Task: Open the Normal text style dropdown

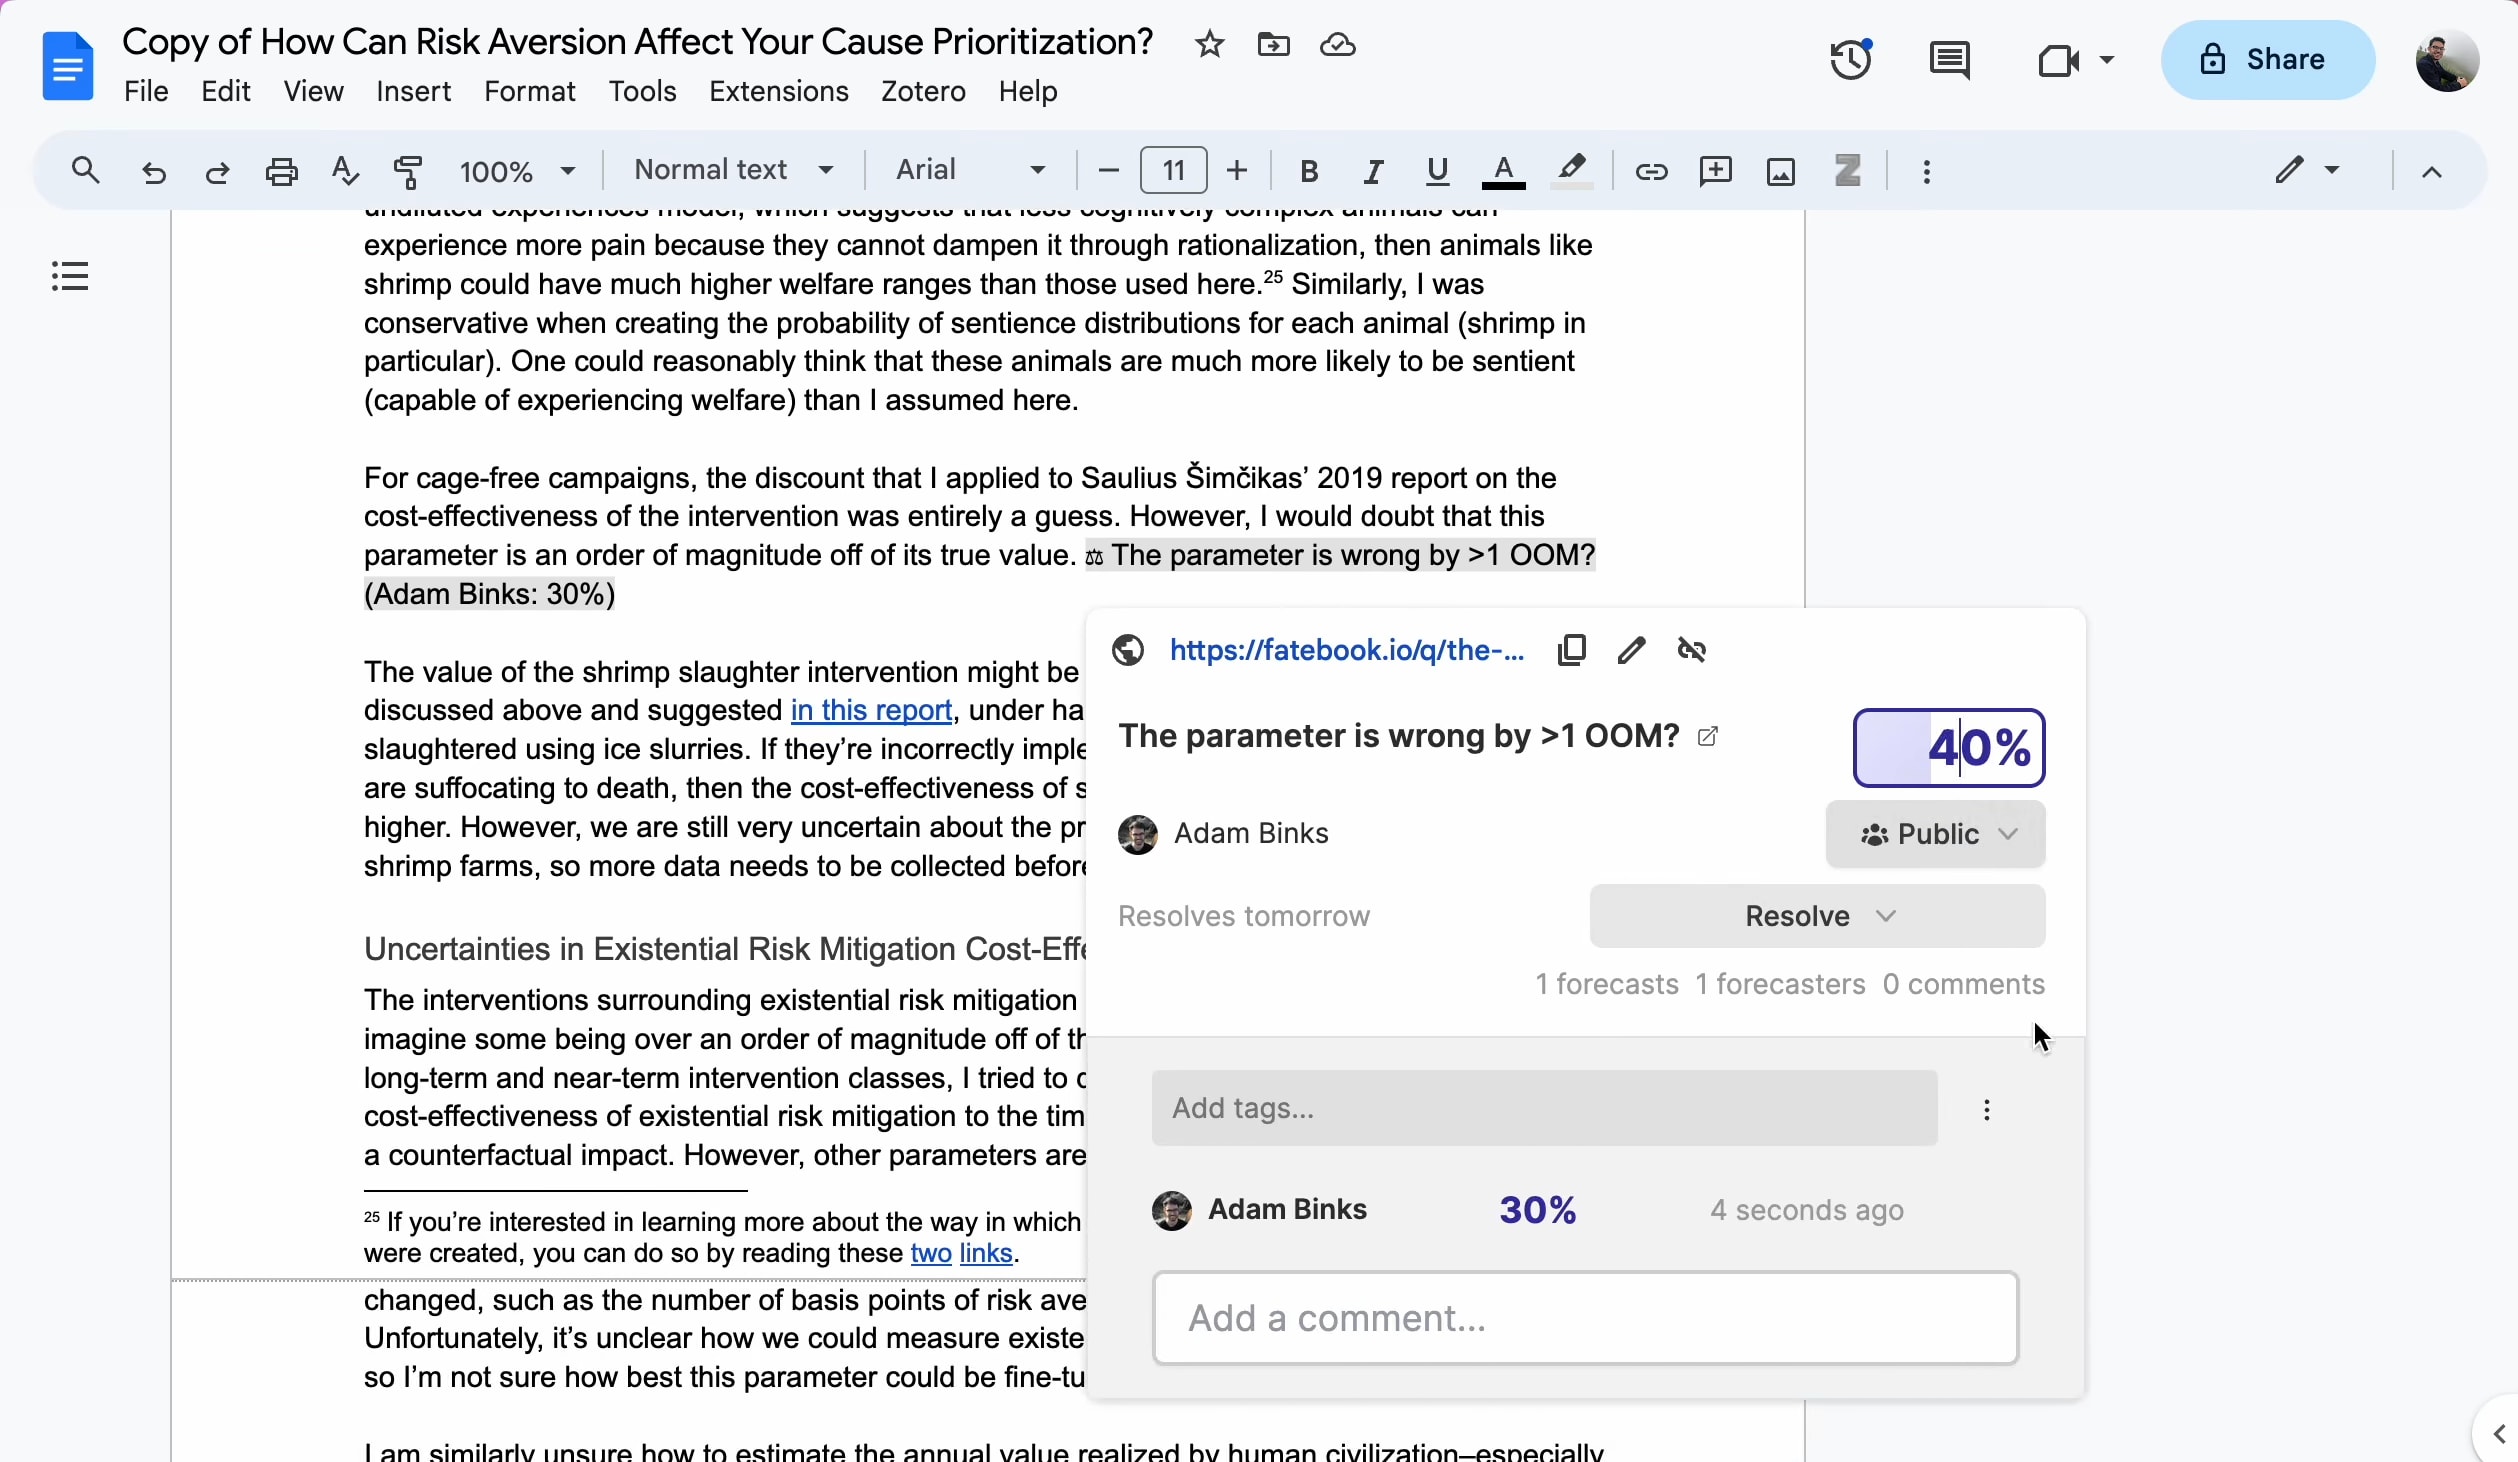Action: click(734, 170)
